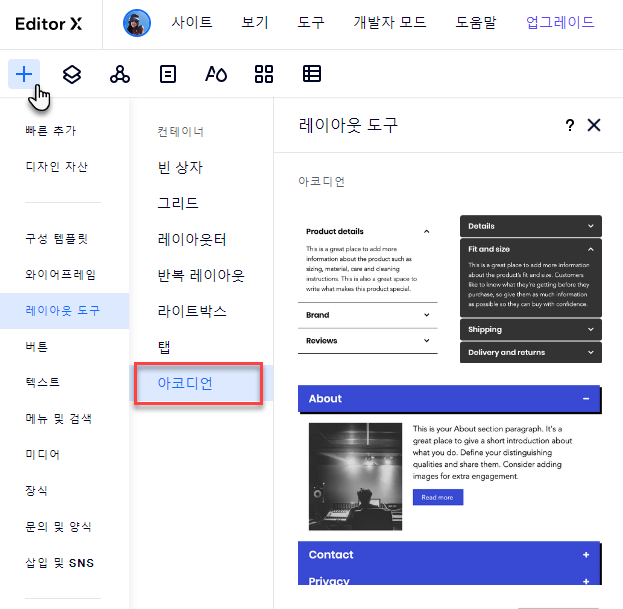Click the Read more button preview

437,497
